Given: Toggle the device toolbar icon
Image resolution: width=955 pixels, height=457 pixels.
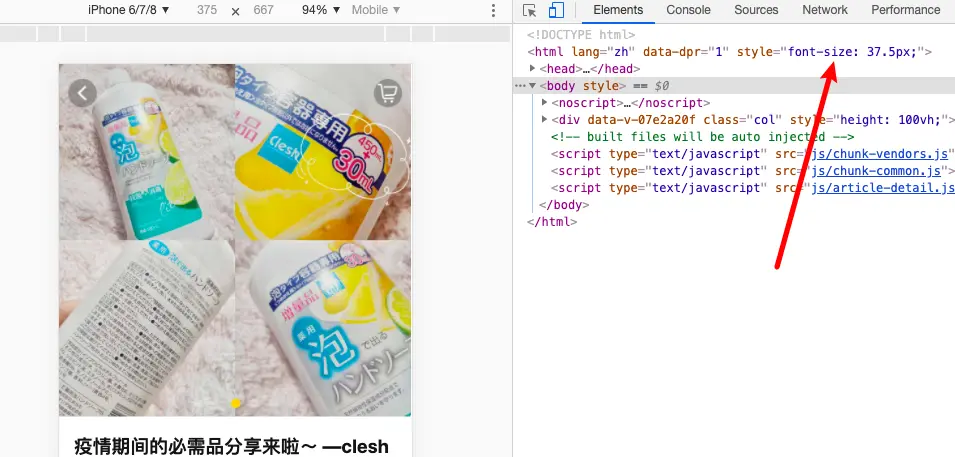Looking at the screenshot, I should [x=556, y=10].
